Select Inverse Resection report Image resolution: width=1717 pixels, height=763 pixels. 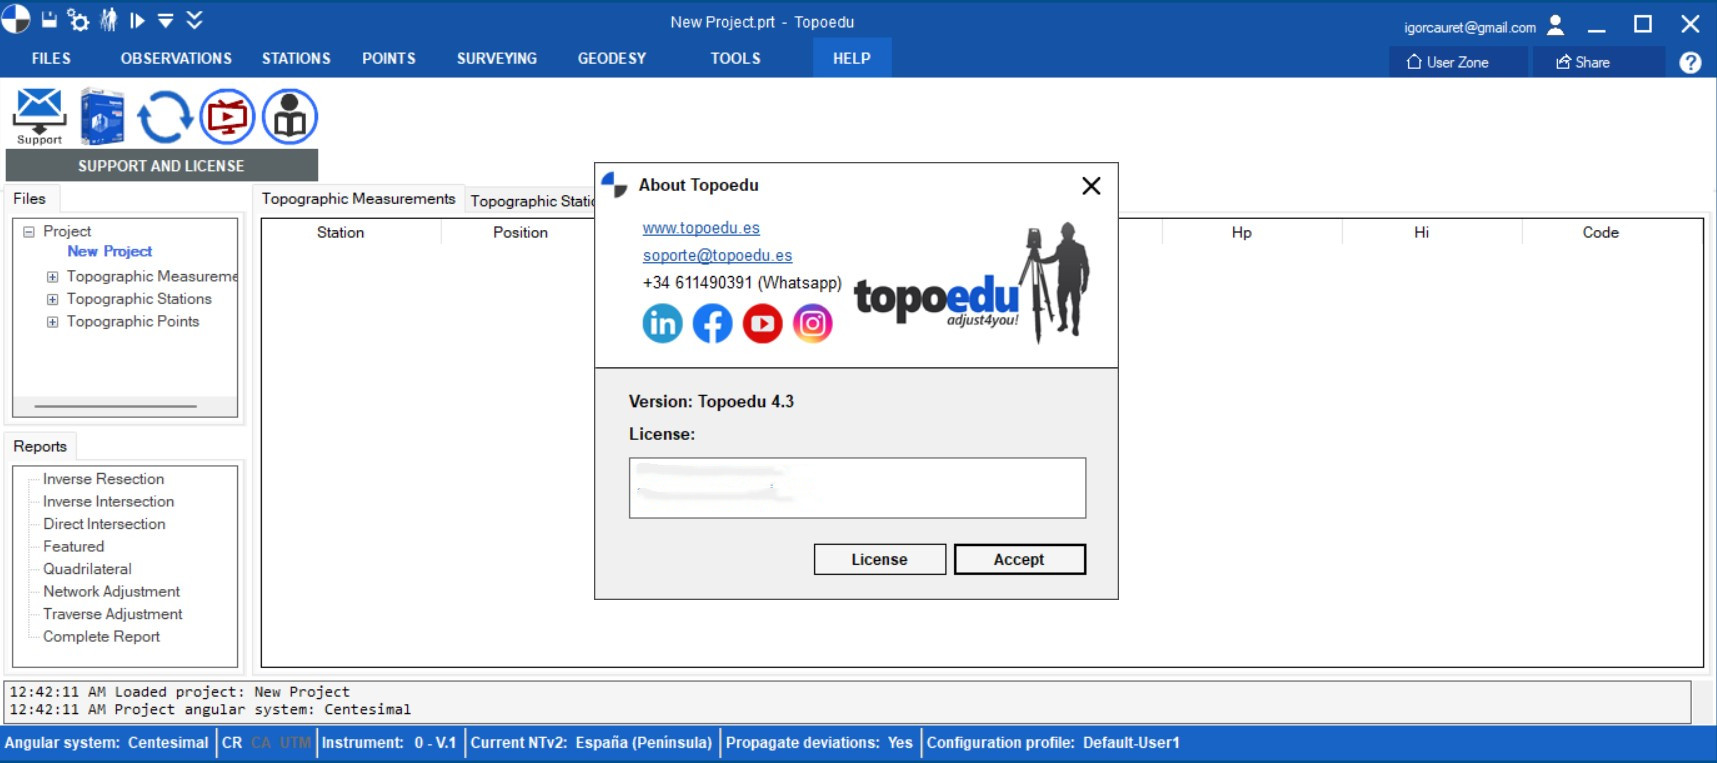103,479
